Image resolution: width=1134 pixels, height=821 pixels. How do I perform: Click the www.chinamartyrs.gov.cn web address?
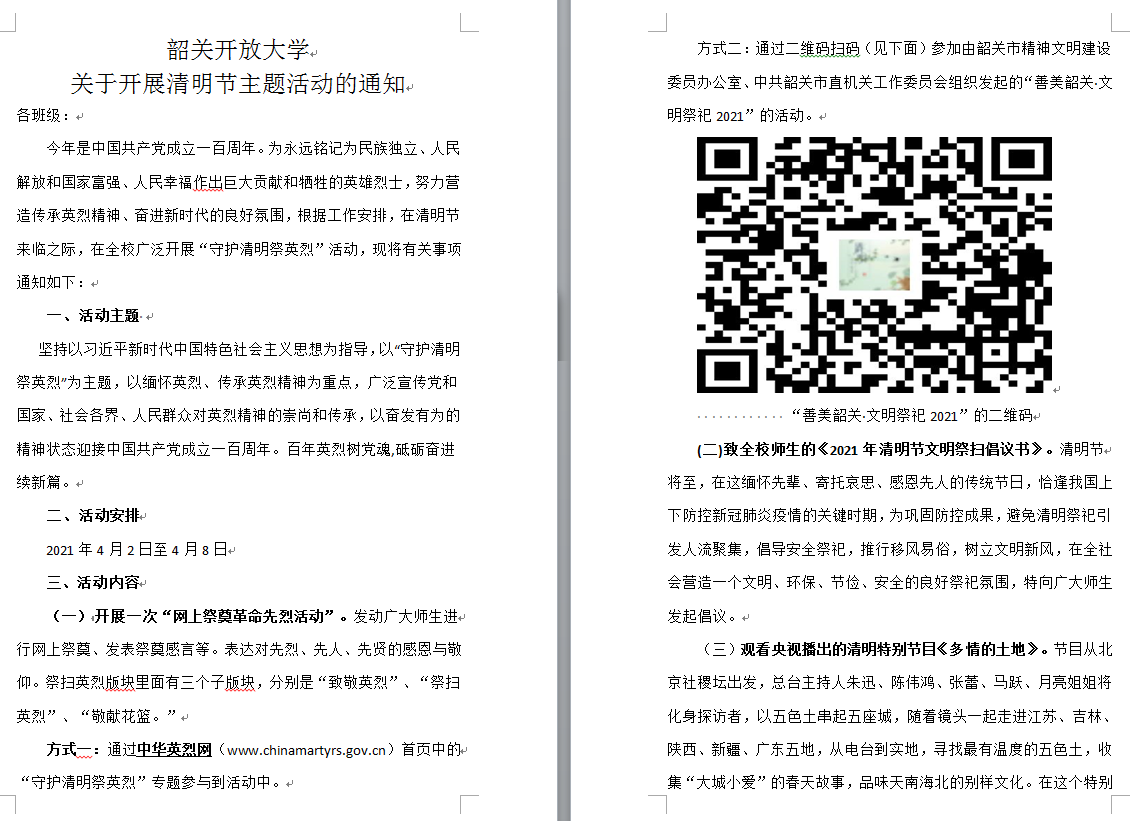point(308,749)
